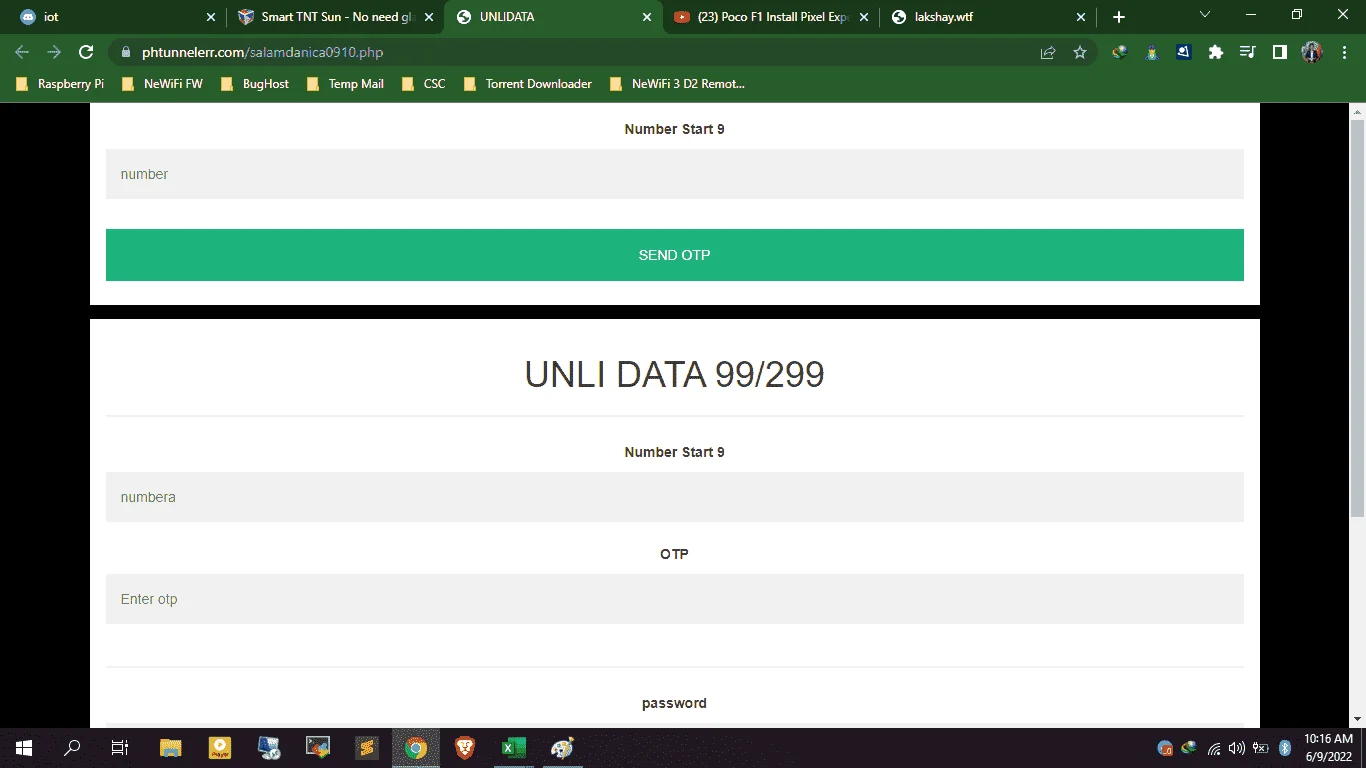The height and width of the screenshot is (768, 1366).
Task: Go back to the previous page
Action: pyautogui.click(x=22, y=53)
